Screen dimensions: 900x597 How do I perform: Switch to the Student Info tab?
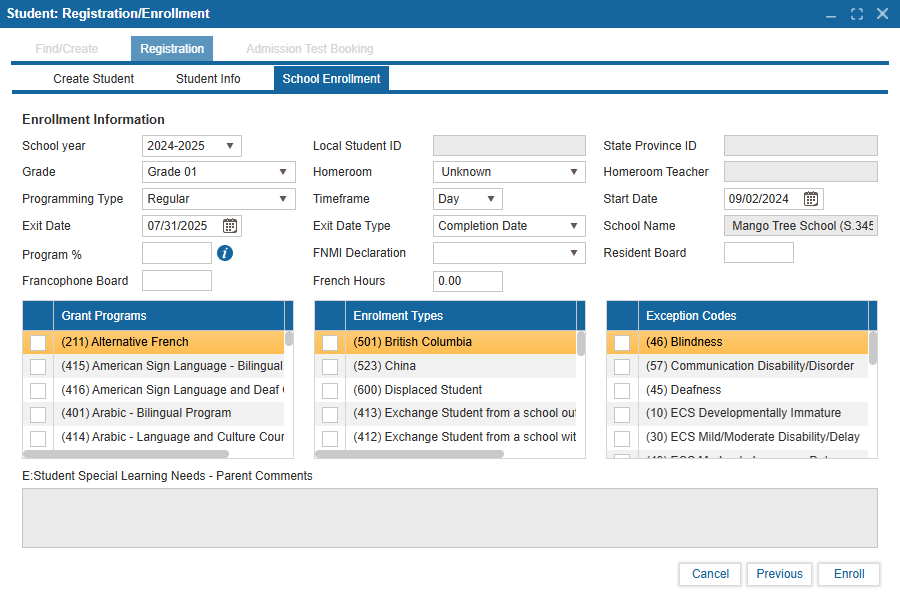click(x=208, y=79)
